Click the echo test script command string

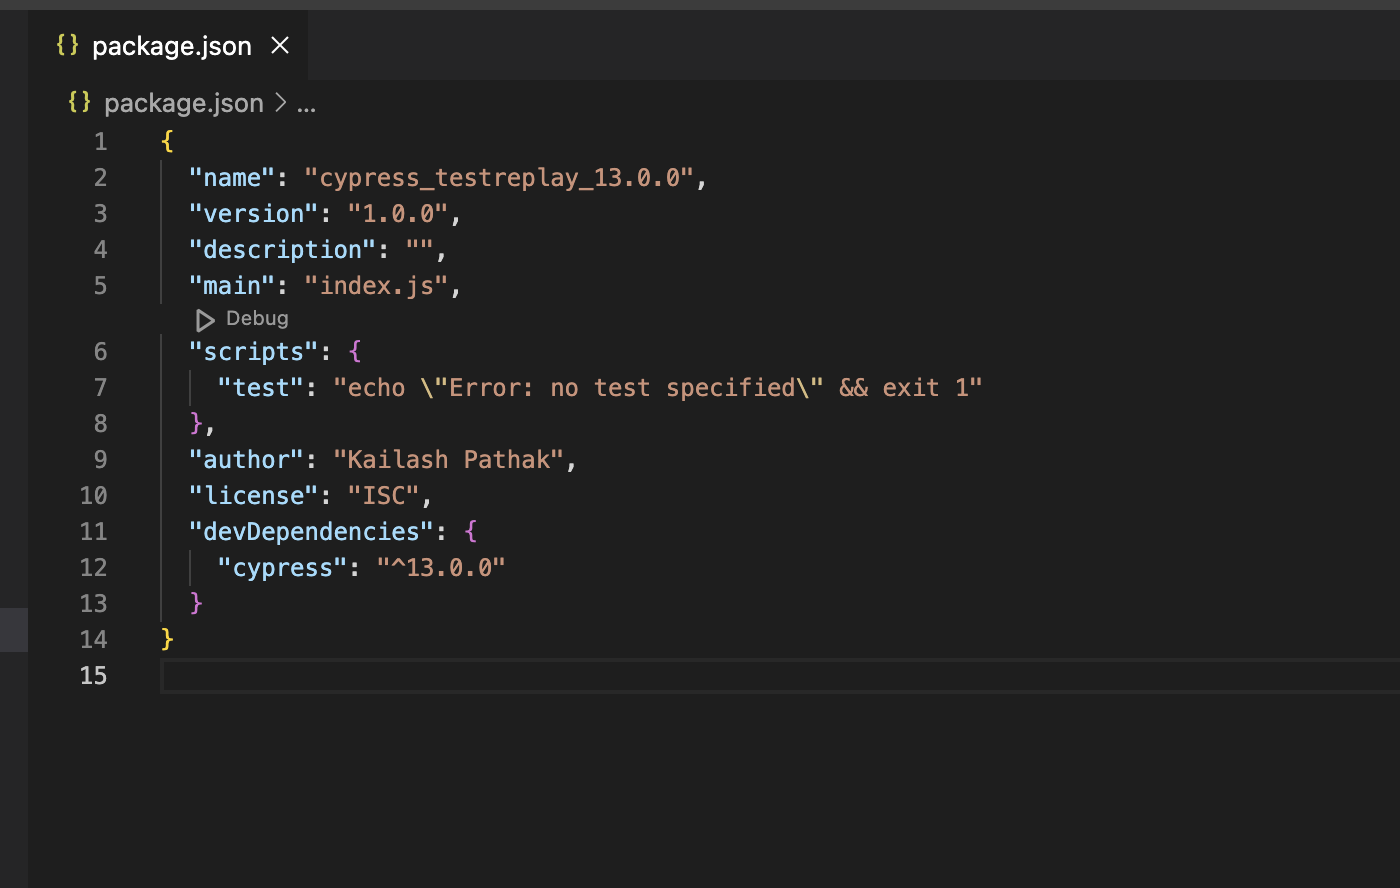pos(657,388)
